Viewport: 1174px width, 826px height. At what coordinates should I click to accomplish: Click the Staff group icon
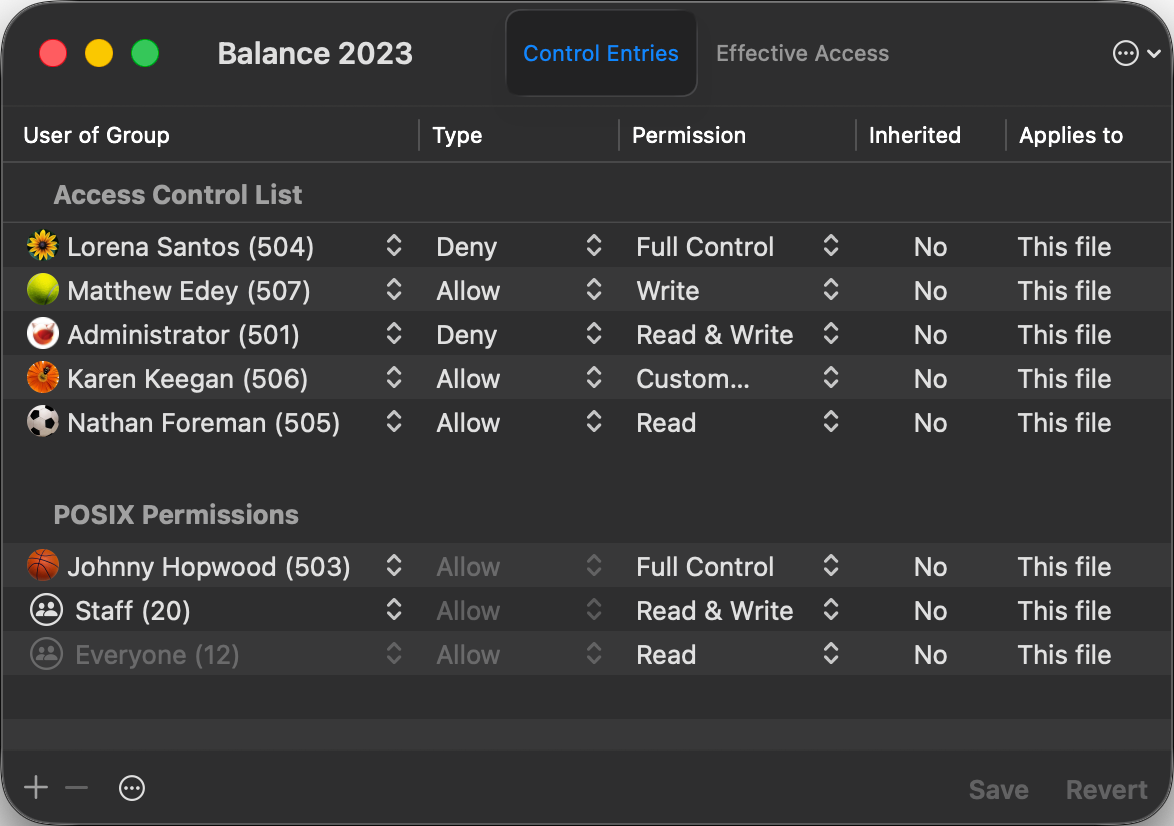point(46,610)
